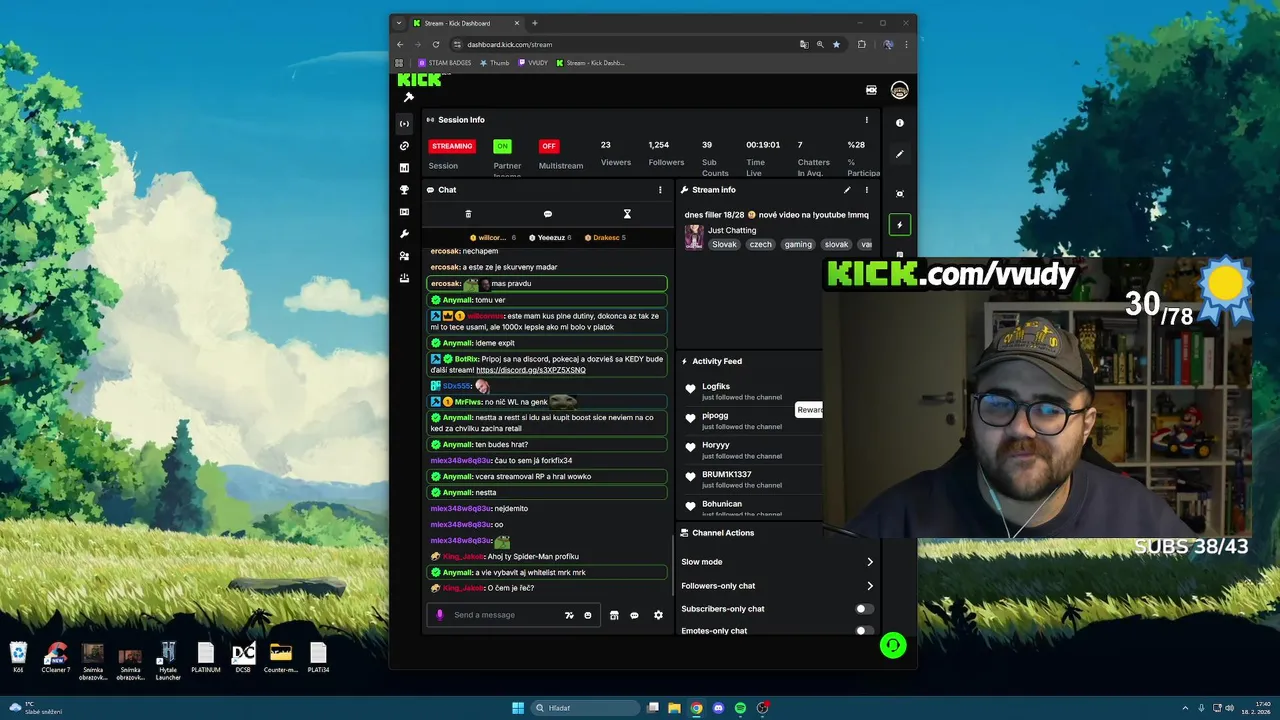
Task: Click the address bar URL
Action: [509, 44]
